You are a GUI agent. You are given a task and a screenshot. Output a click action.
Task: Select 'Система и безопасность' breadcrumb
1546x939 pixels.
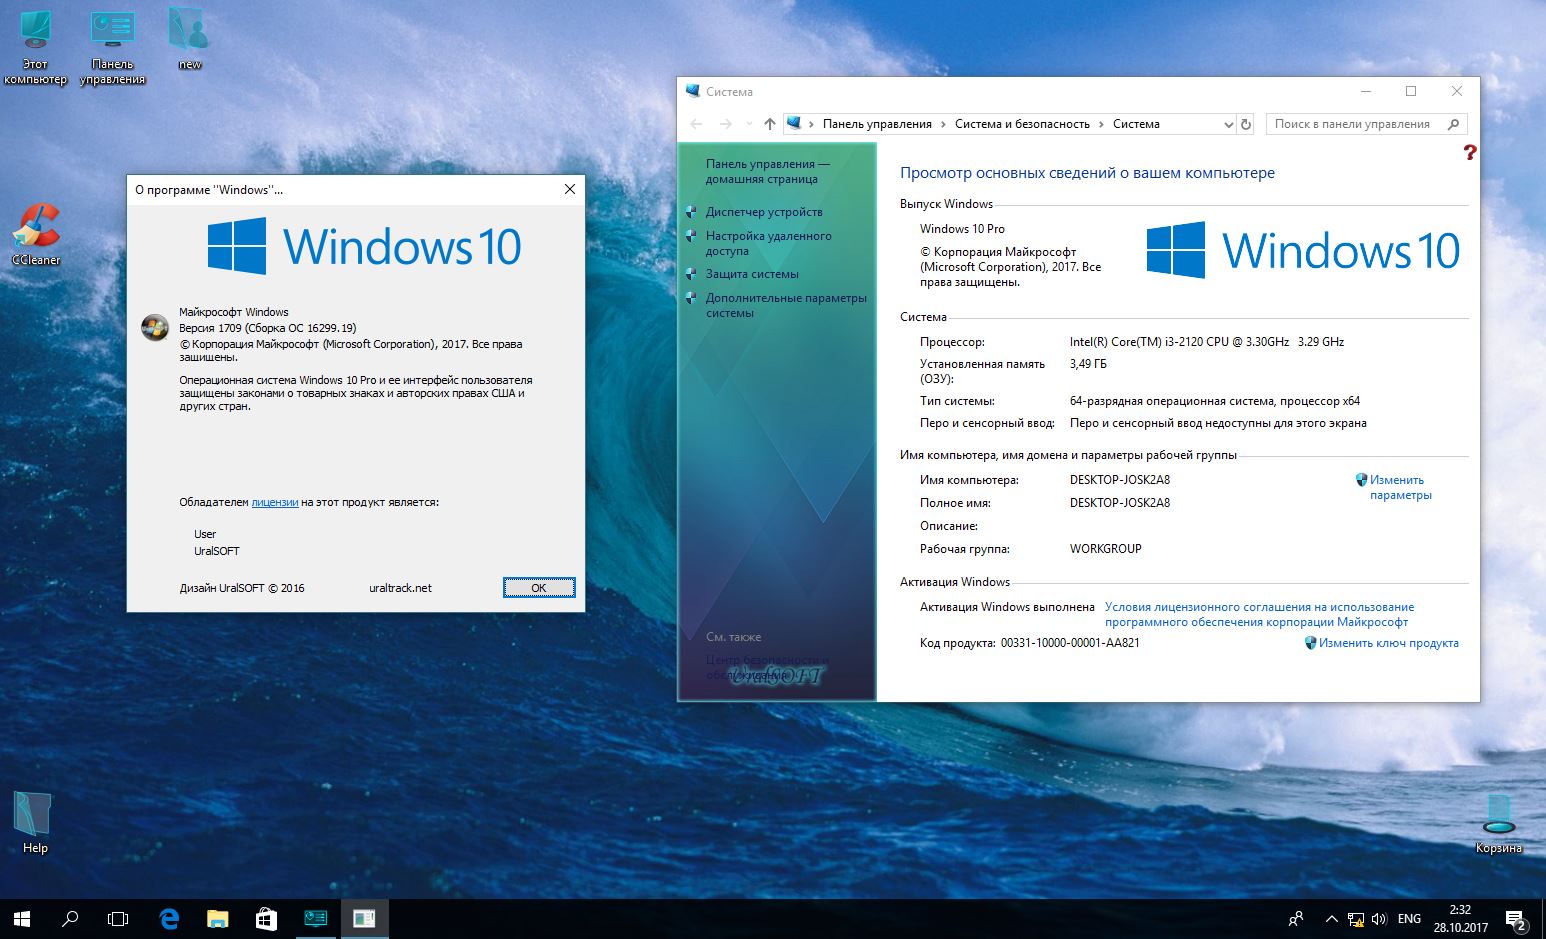click(1022, 124)
